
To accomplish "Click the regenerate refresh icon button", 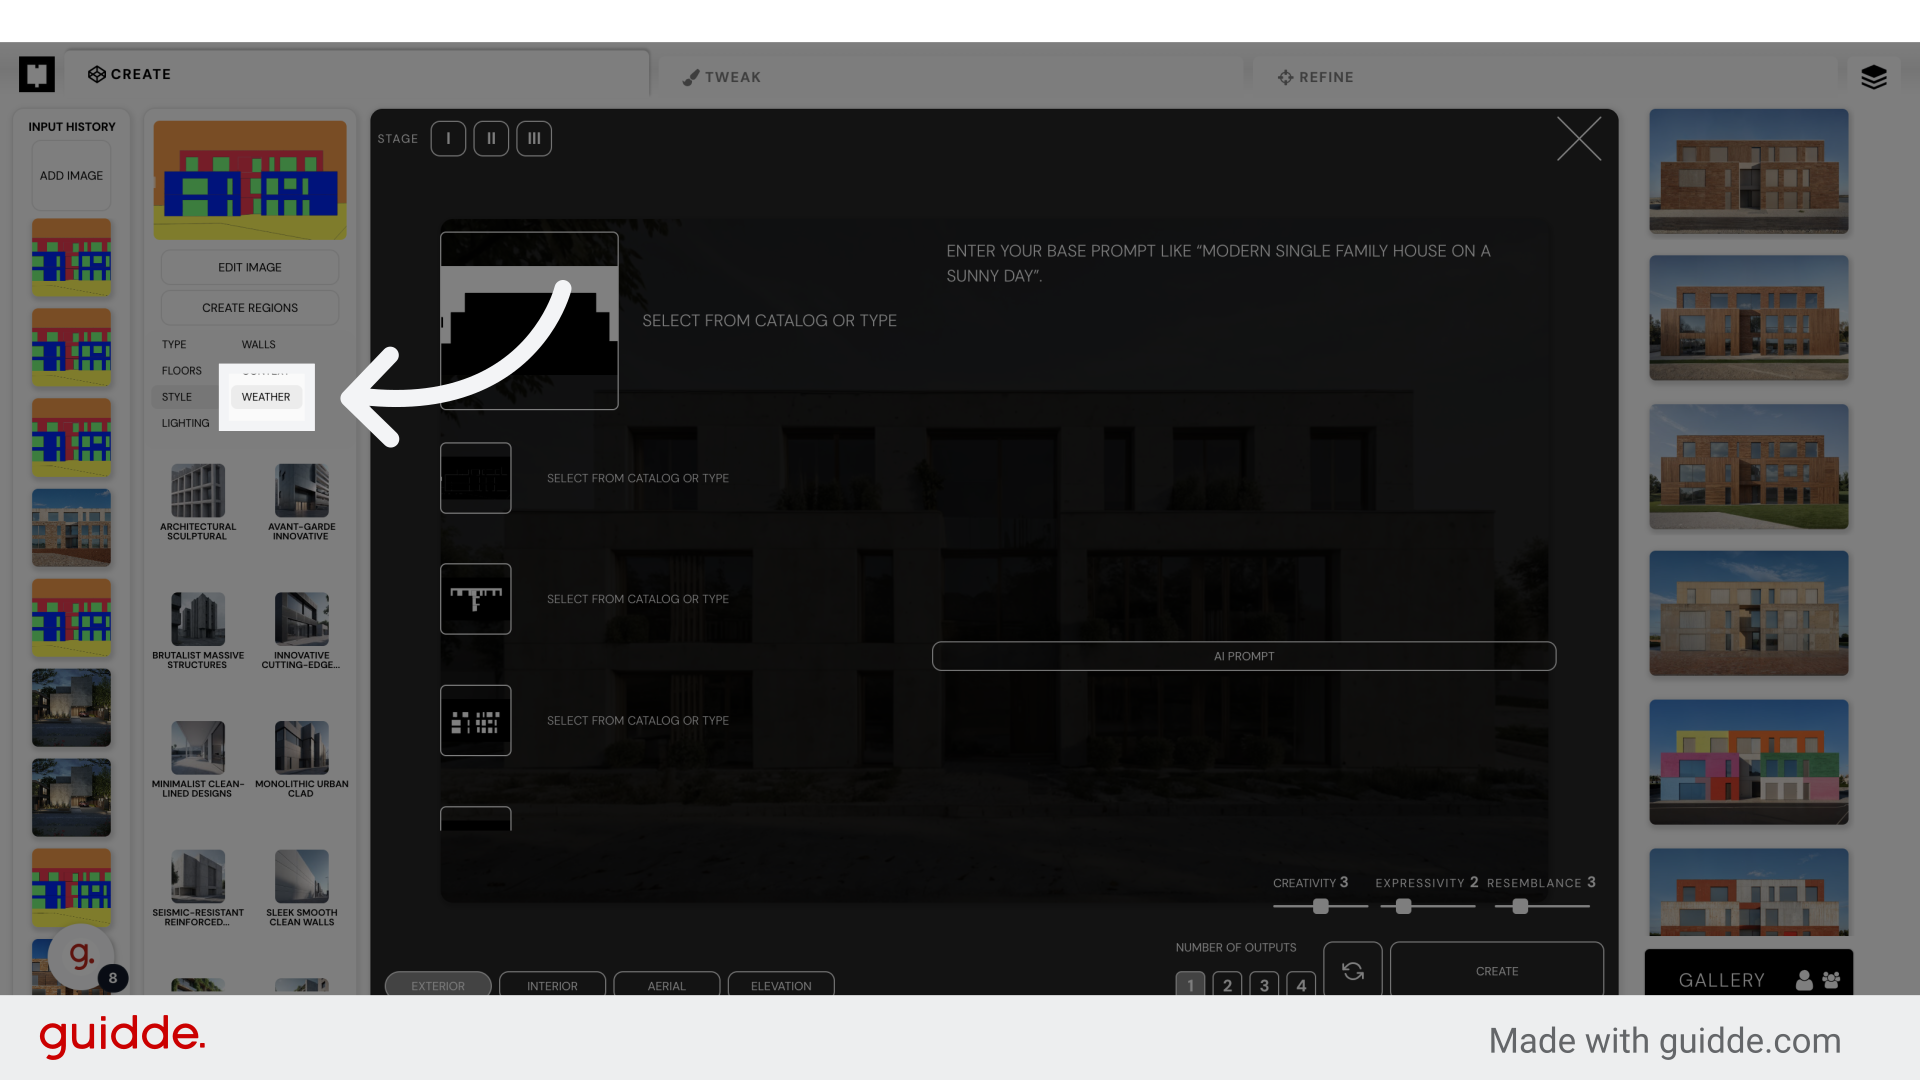I will tap(1352, 970).
